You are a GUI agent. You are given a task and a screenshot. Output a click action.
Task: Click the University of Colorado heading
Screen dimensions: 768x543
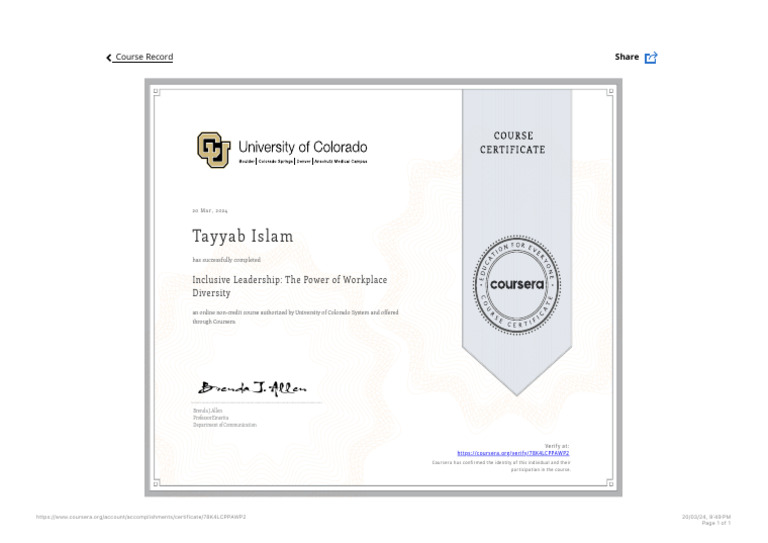303,147
